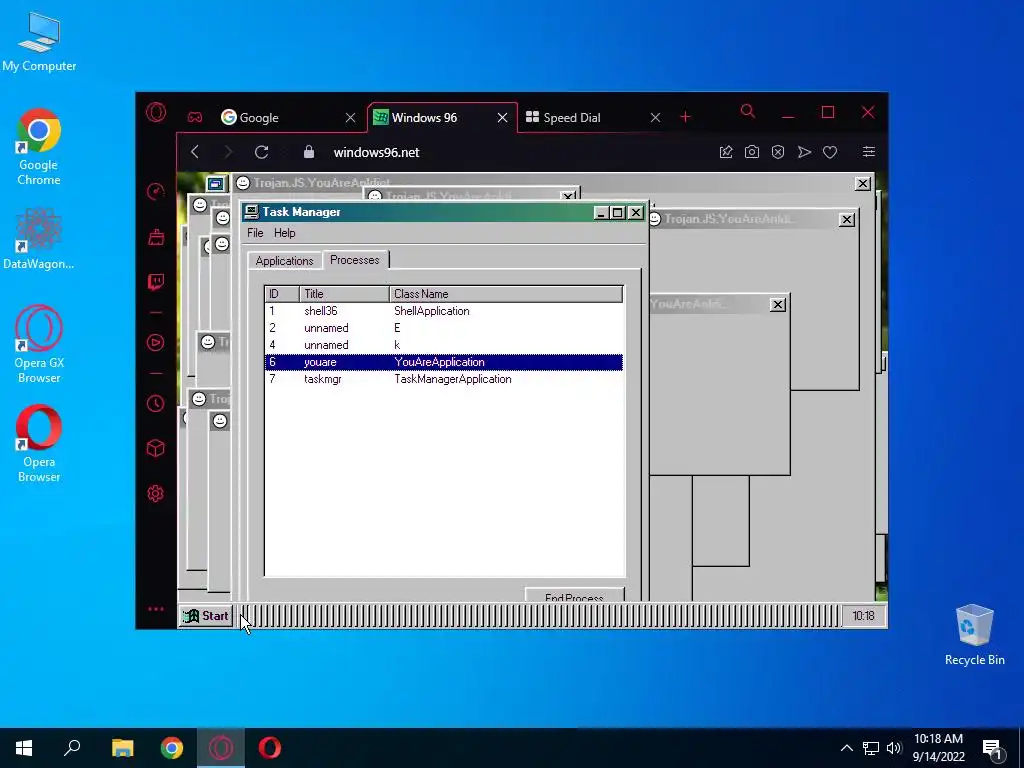Open History clock icon in sidebar

[x=155, y=404]
